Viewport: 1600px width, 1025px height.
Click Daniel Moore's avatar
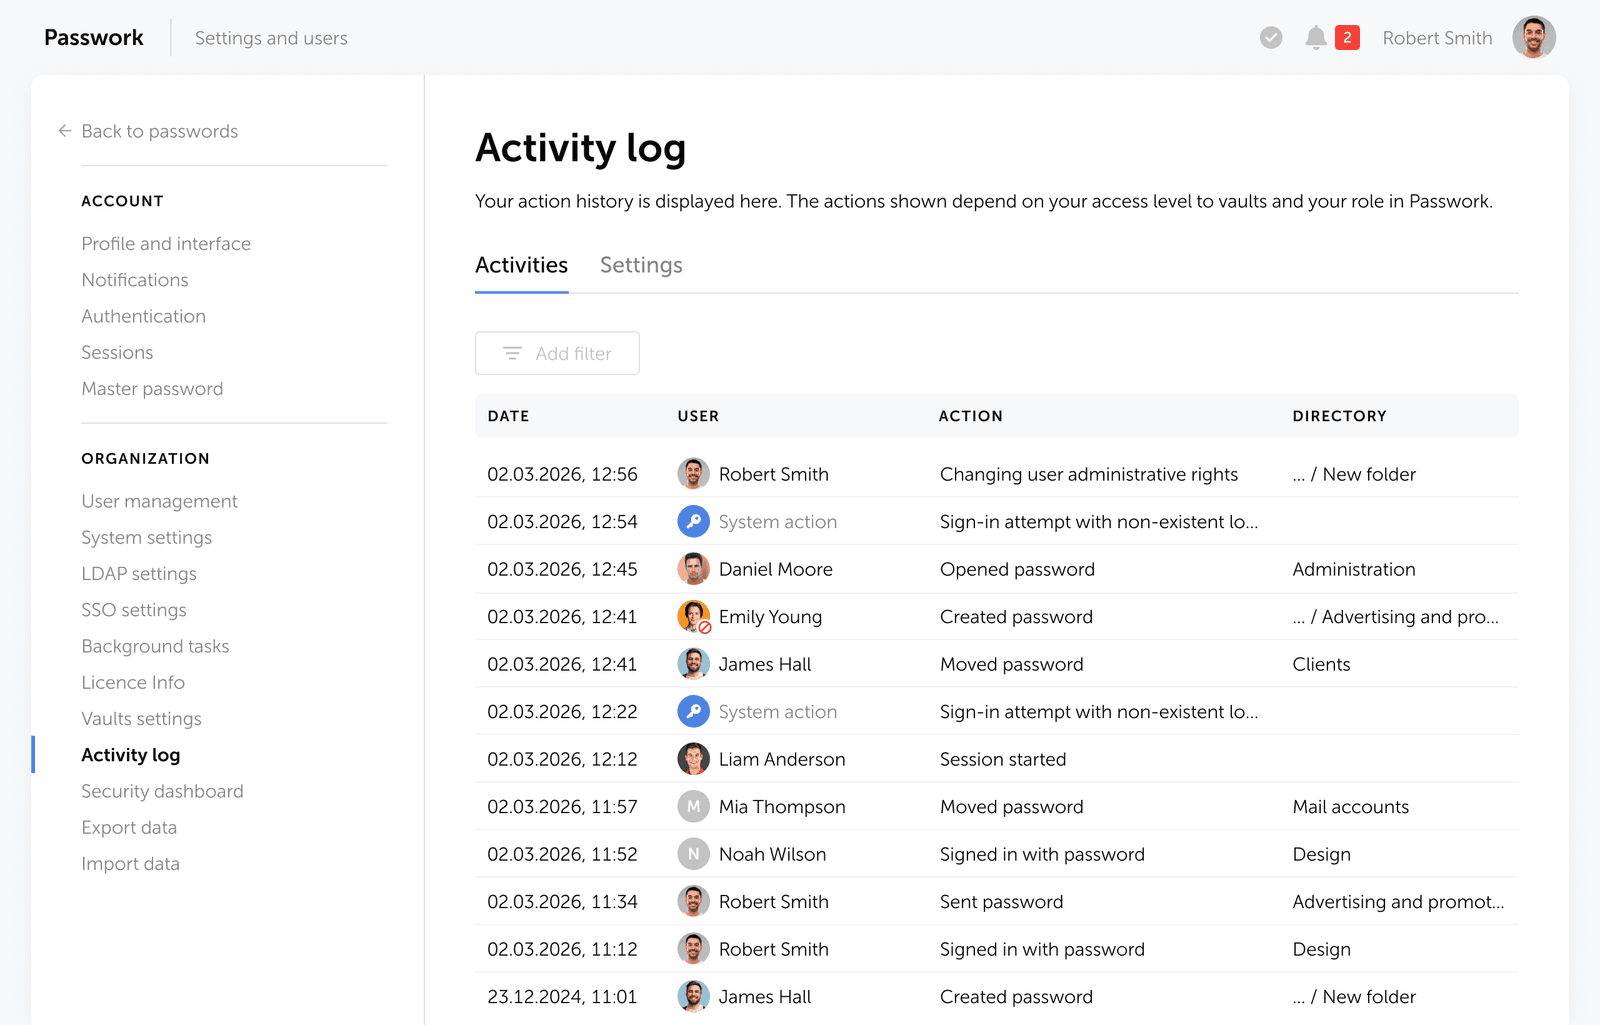[693, 569]
